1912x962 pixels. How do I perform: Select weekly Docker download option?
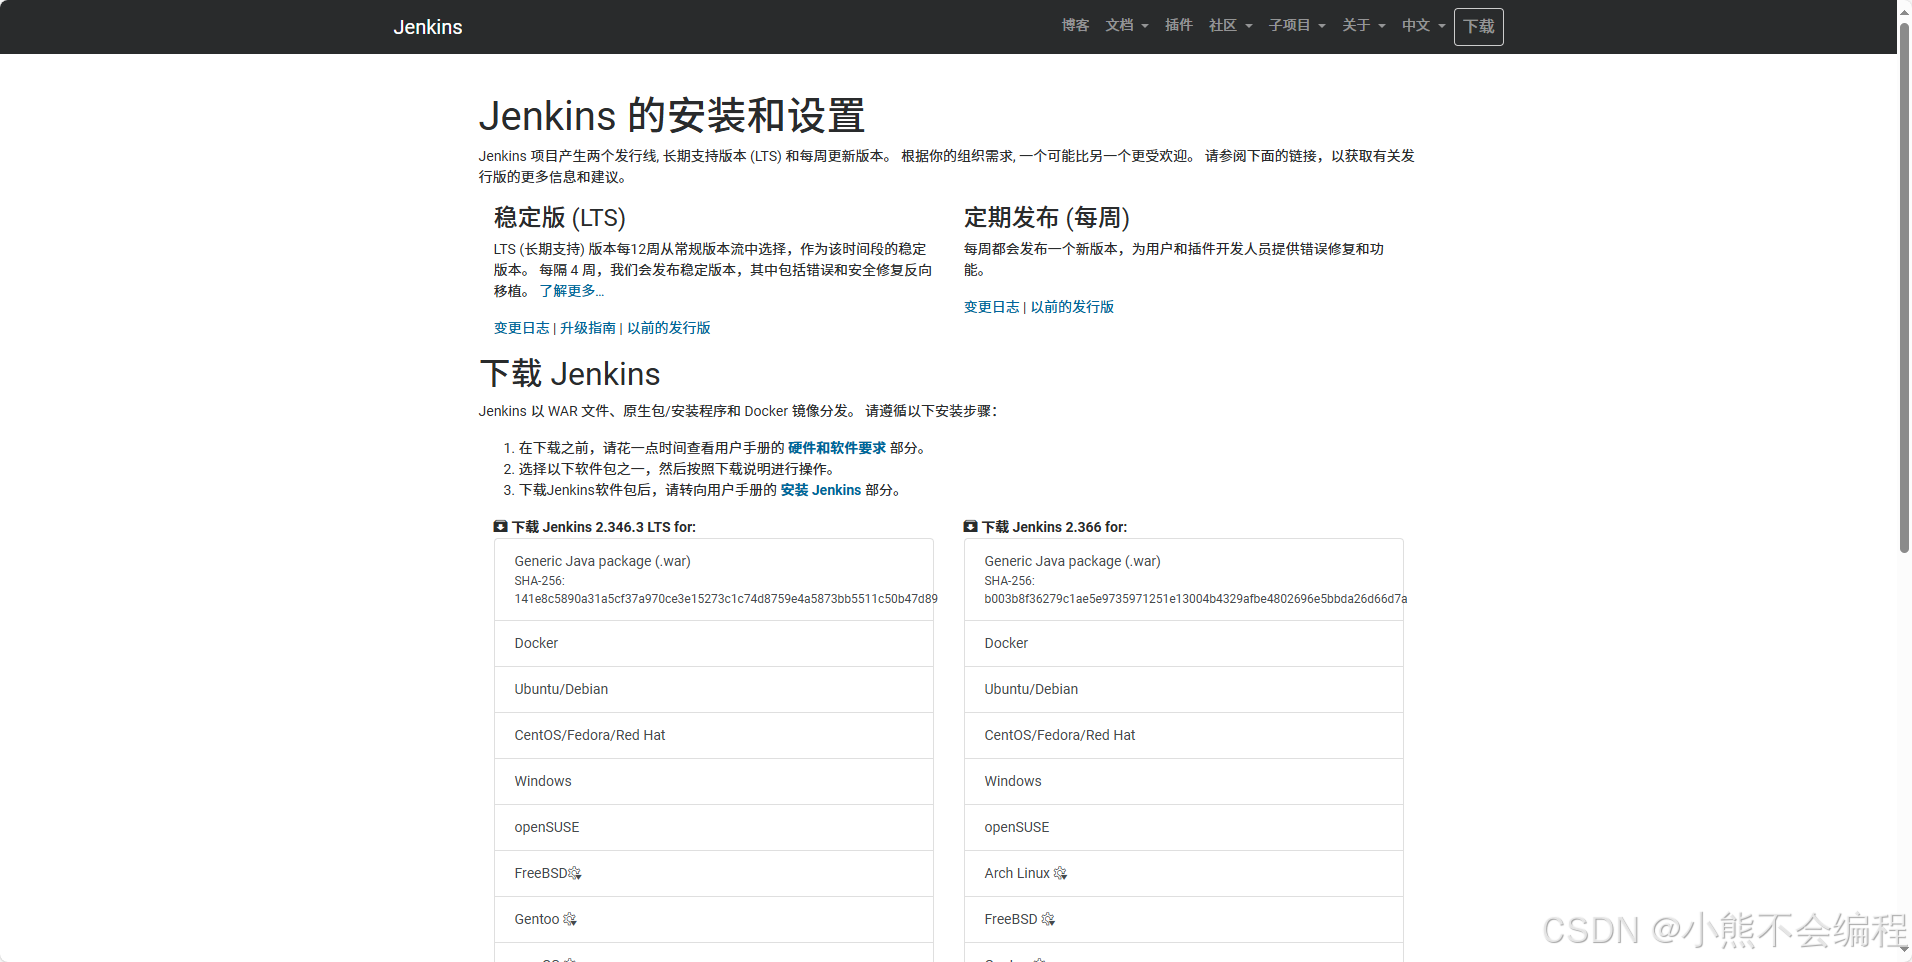tap(1183, 644)
